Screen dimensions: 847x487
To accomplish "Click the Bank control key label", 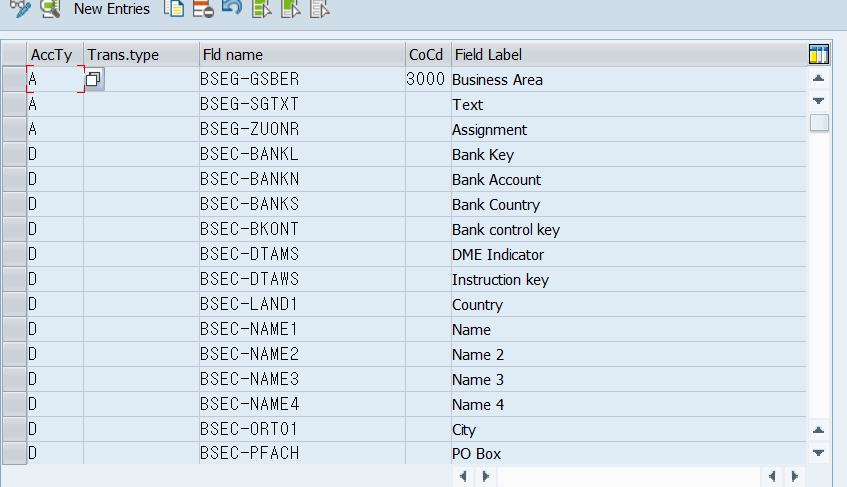I will (x=629, y=229).
